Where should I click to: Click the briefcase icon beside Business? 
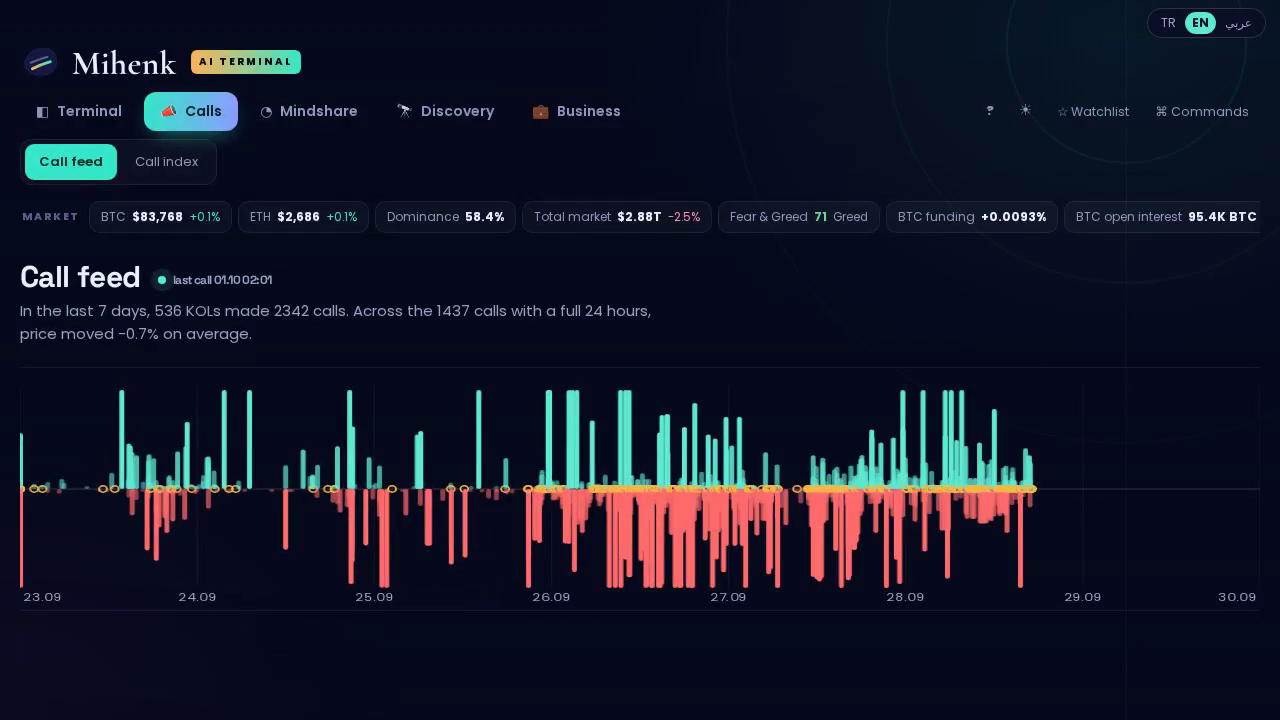[540, 111]
